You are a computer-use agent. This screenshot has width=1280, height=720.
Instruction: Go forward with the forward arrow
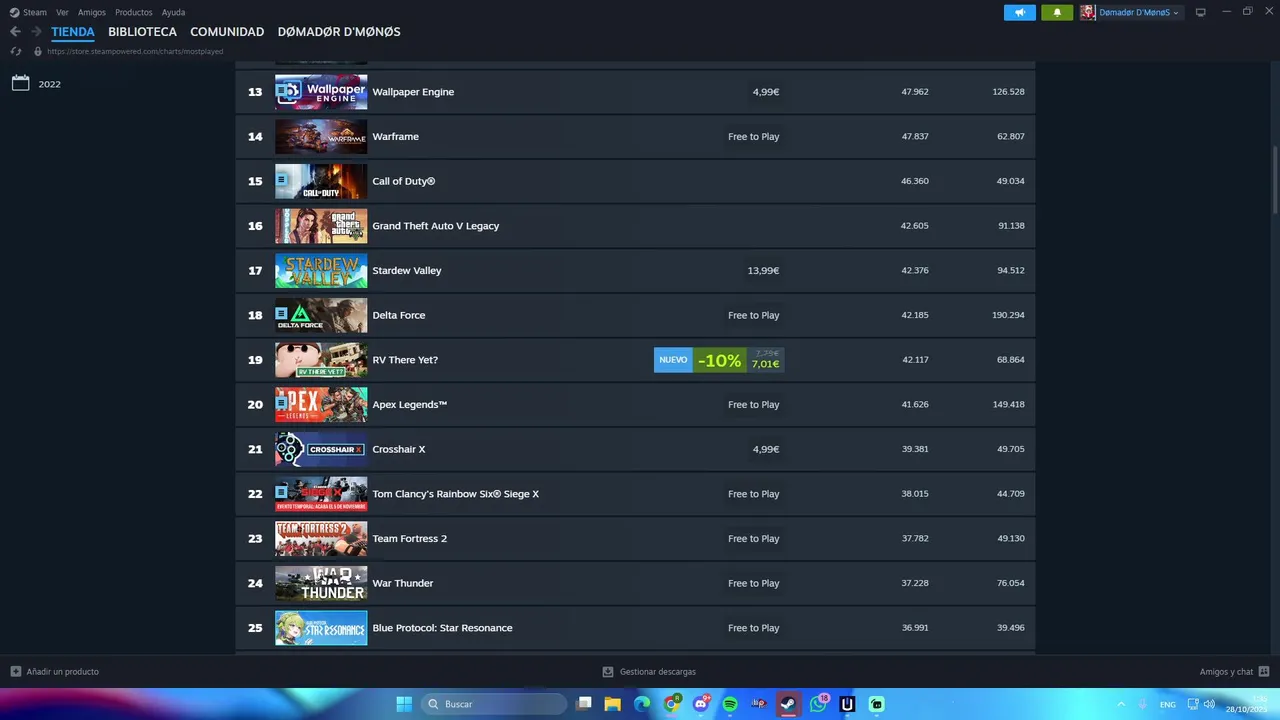coord(36,32)
